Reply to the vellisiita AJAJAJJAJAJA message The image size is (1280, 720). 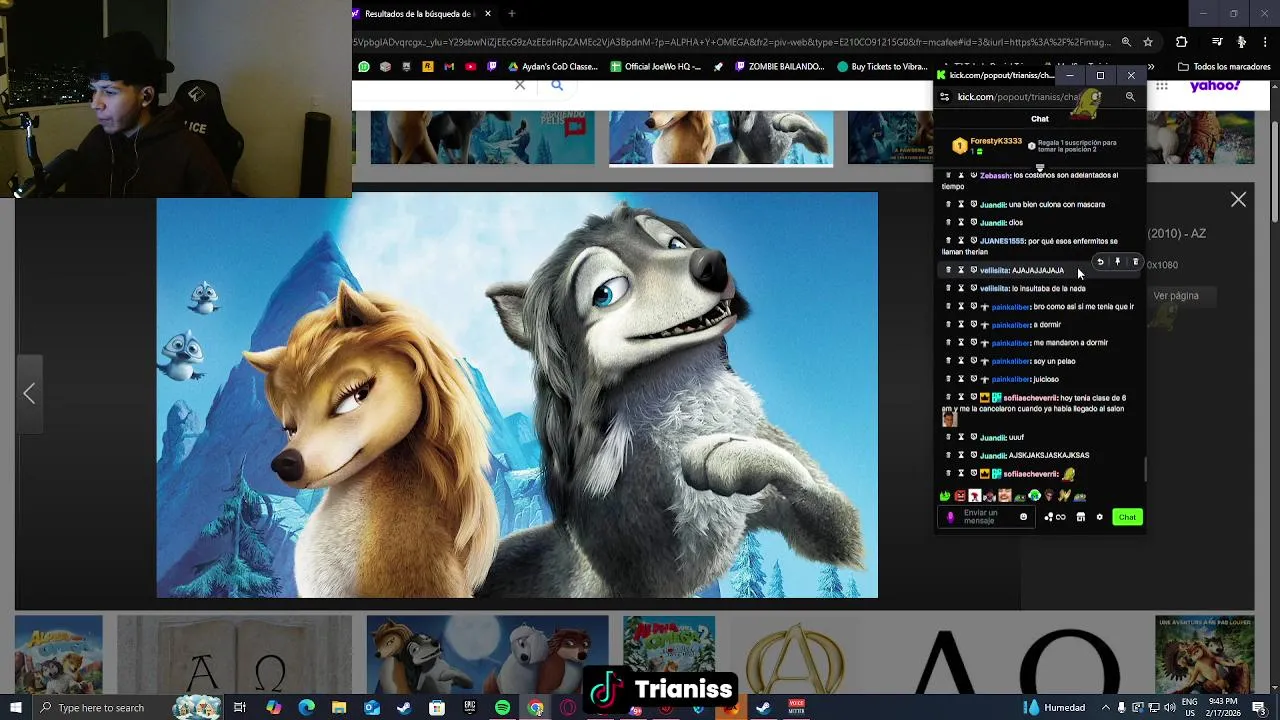pos(1100,262)
